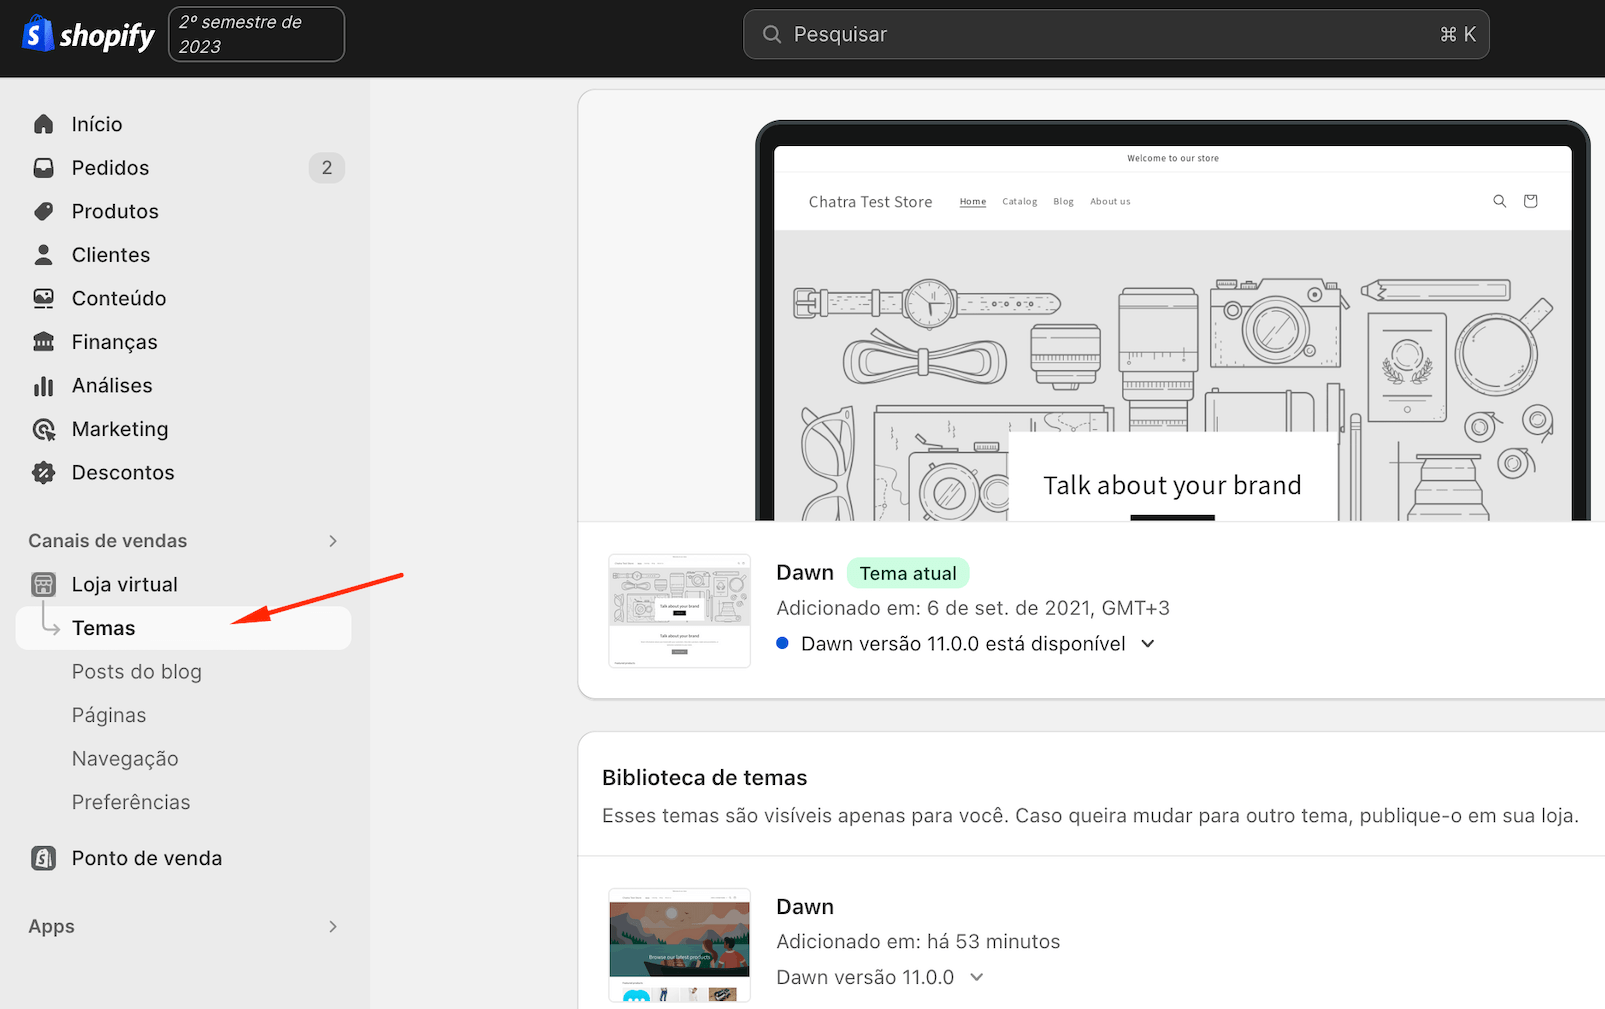Expand library theme Dawn versão 11.0.0 dropdown
This screenshot has width=1605, height=1009.
tap(977, 977)
